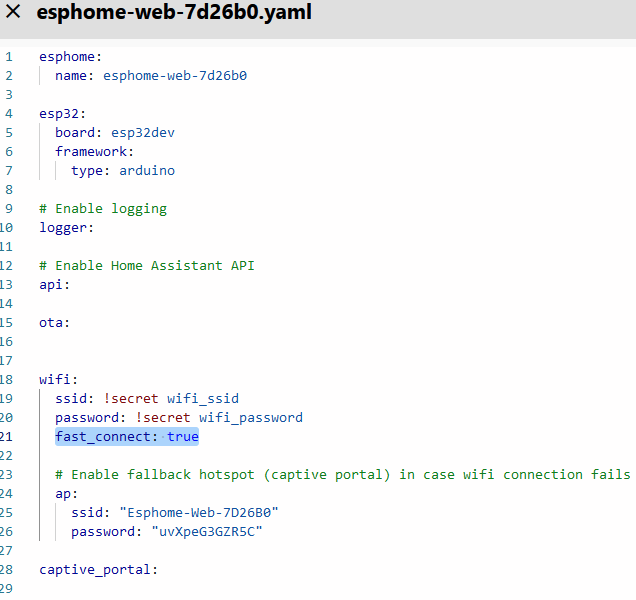Image resolution: width=636 pixels, height=600 pixels.
Task: Close the esphome-web-7d26b0.yaml editor
Action: tap(14, 14)
